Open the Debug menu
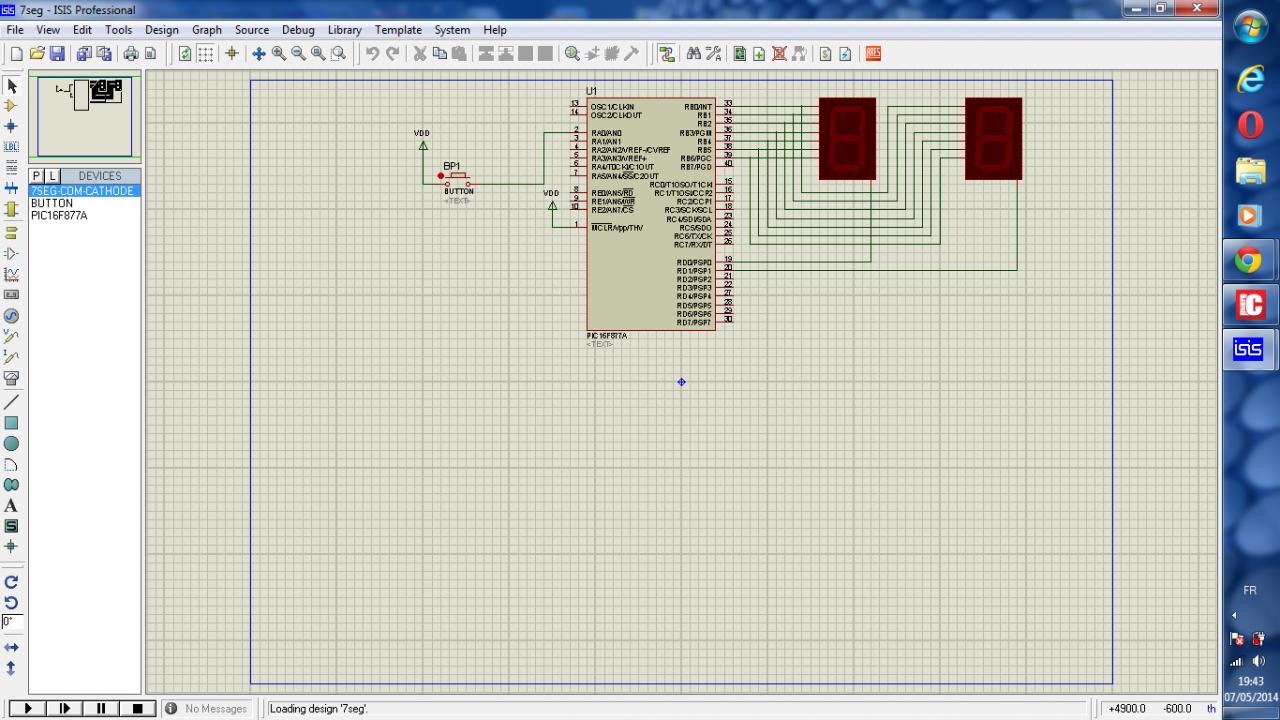 (297, 30)
